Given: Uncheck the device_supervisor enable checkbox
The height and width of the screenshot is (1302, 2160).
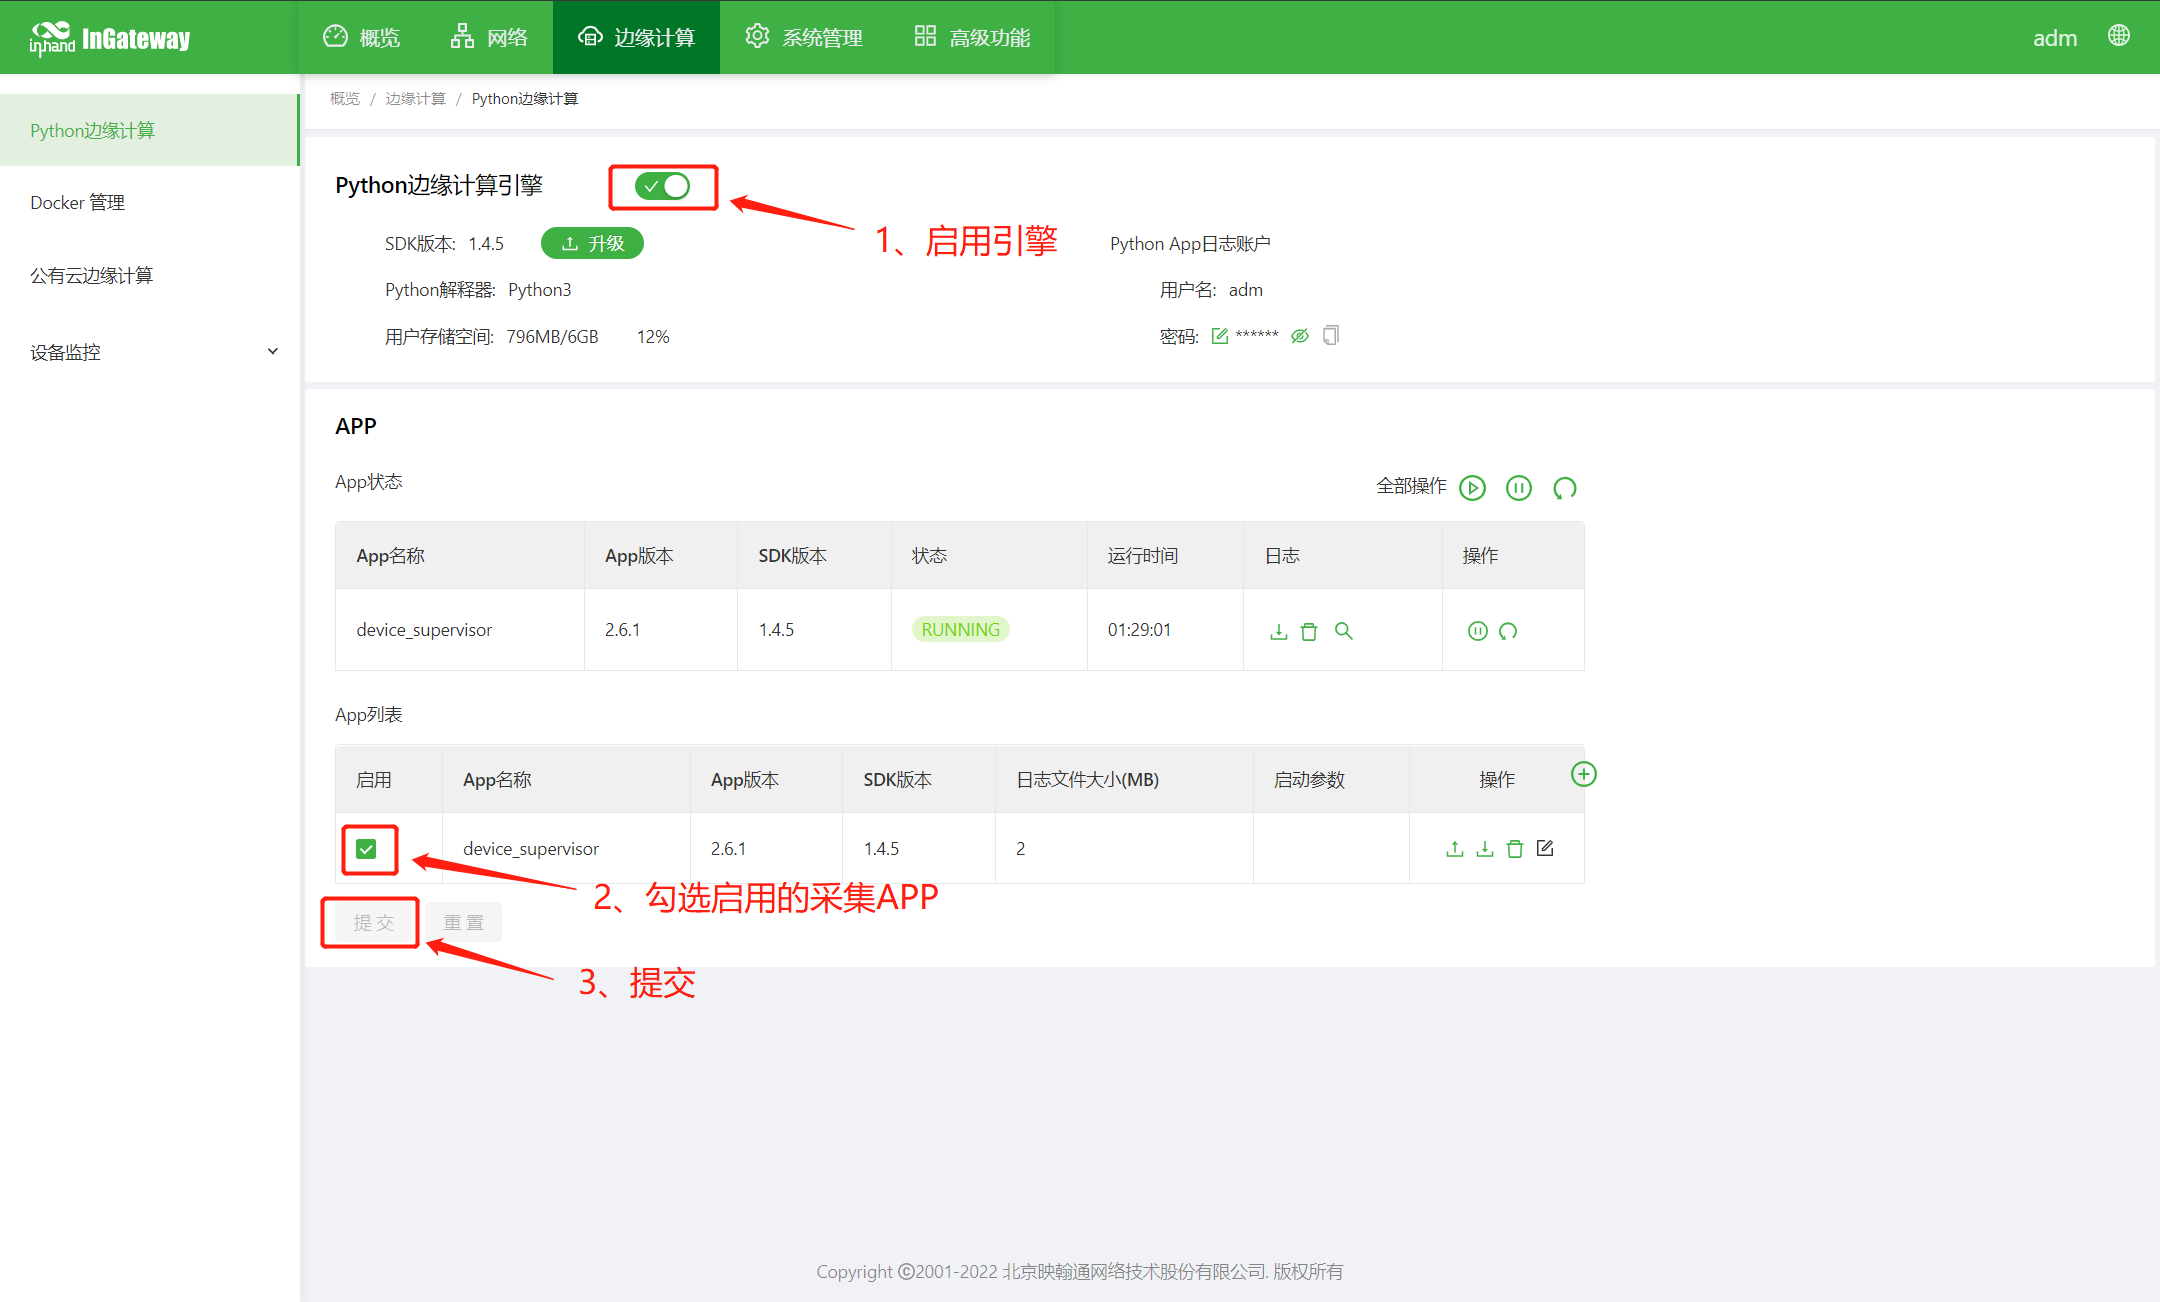Looking at the screenshot, I should click(366, 849).
